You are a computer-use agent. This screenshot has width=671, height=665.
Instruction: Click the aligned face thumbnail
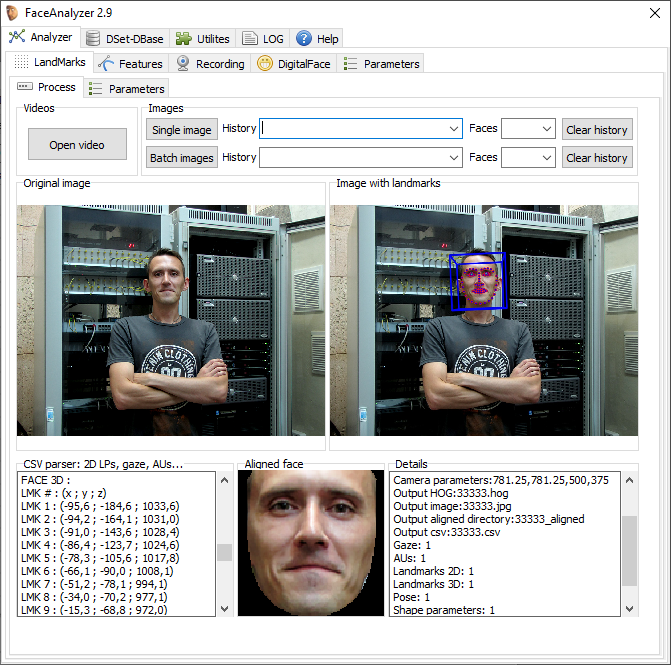pos(311,543)
